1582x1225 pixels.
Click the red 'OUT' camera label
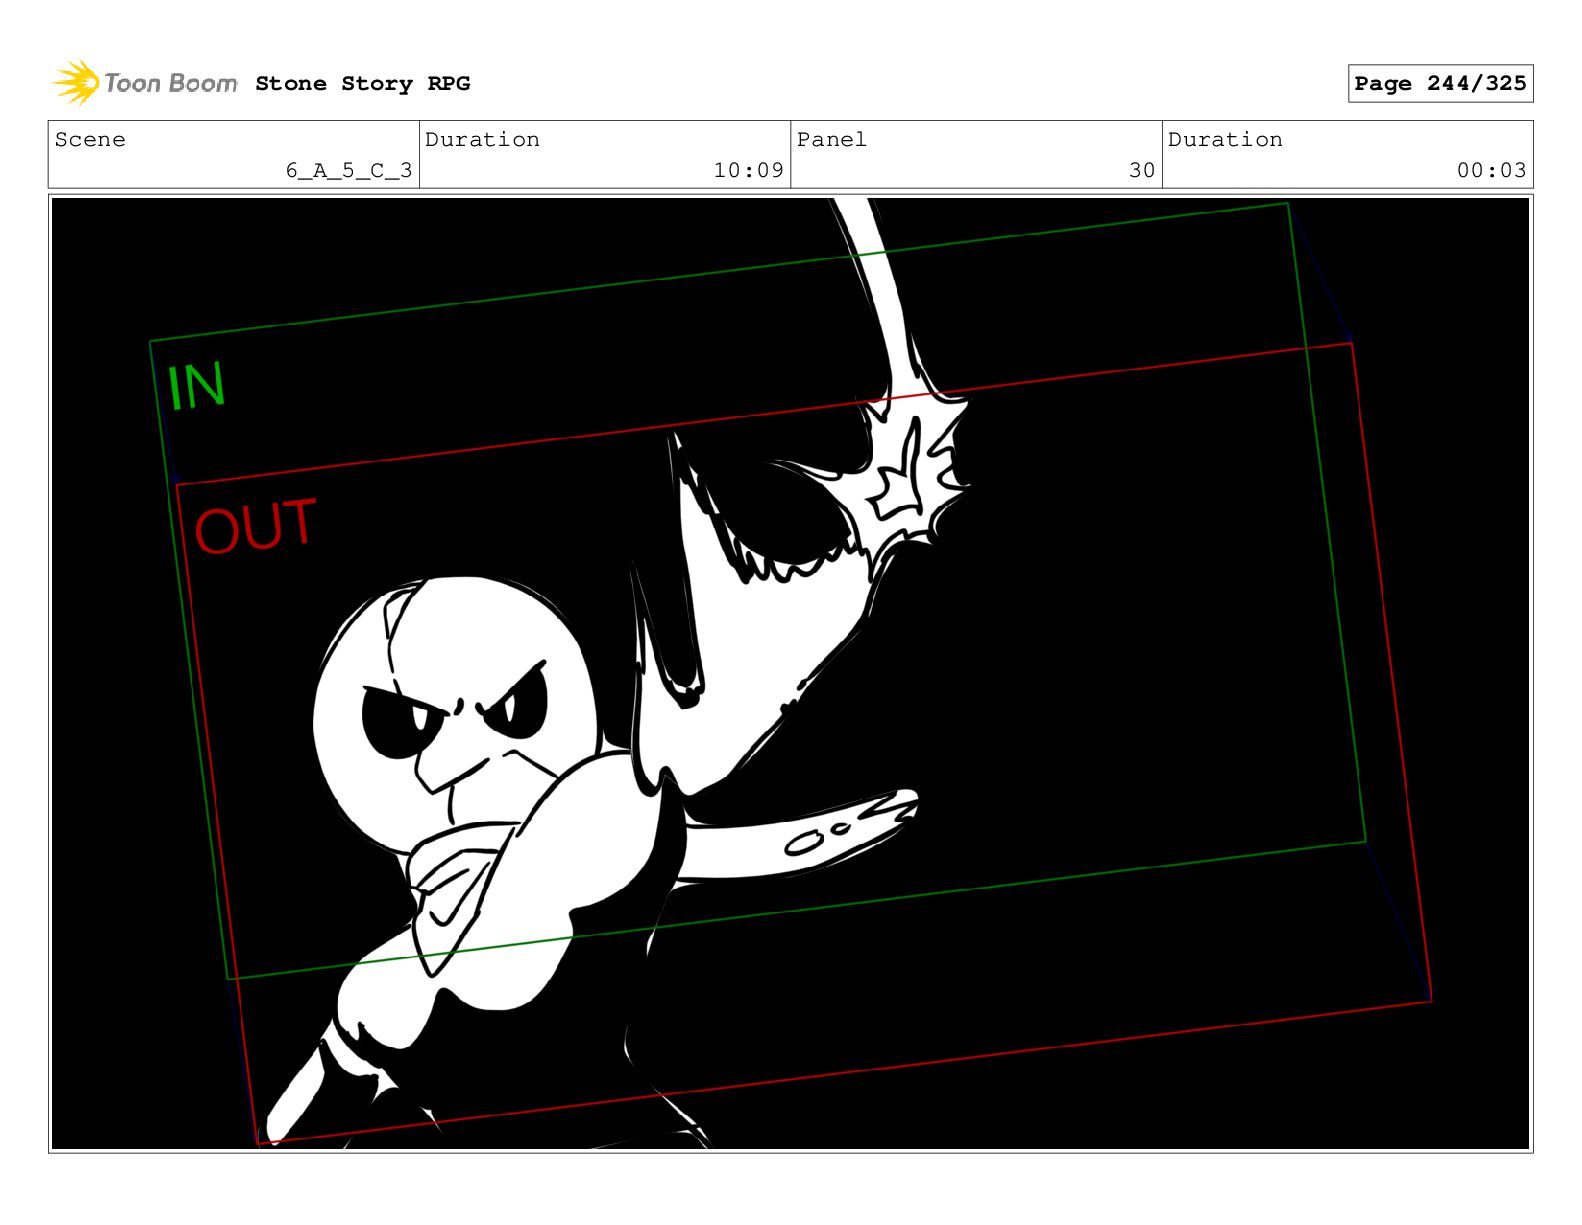tap(255, 526)
